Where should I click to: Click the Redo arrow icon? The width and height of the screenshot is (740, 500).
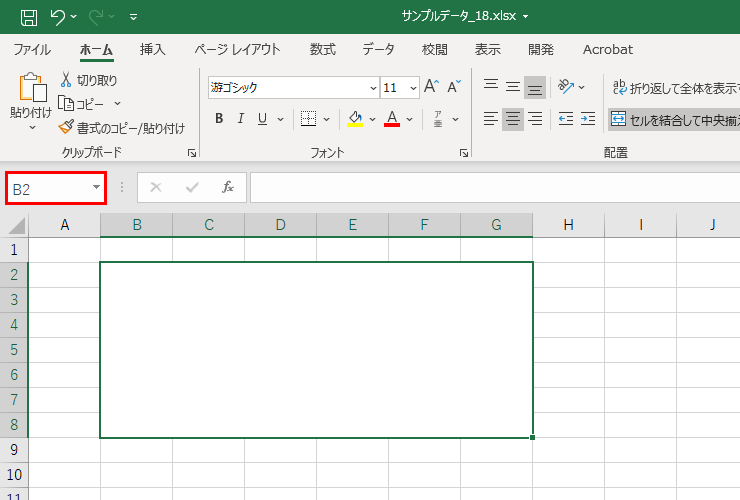(x=96, y=17)
